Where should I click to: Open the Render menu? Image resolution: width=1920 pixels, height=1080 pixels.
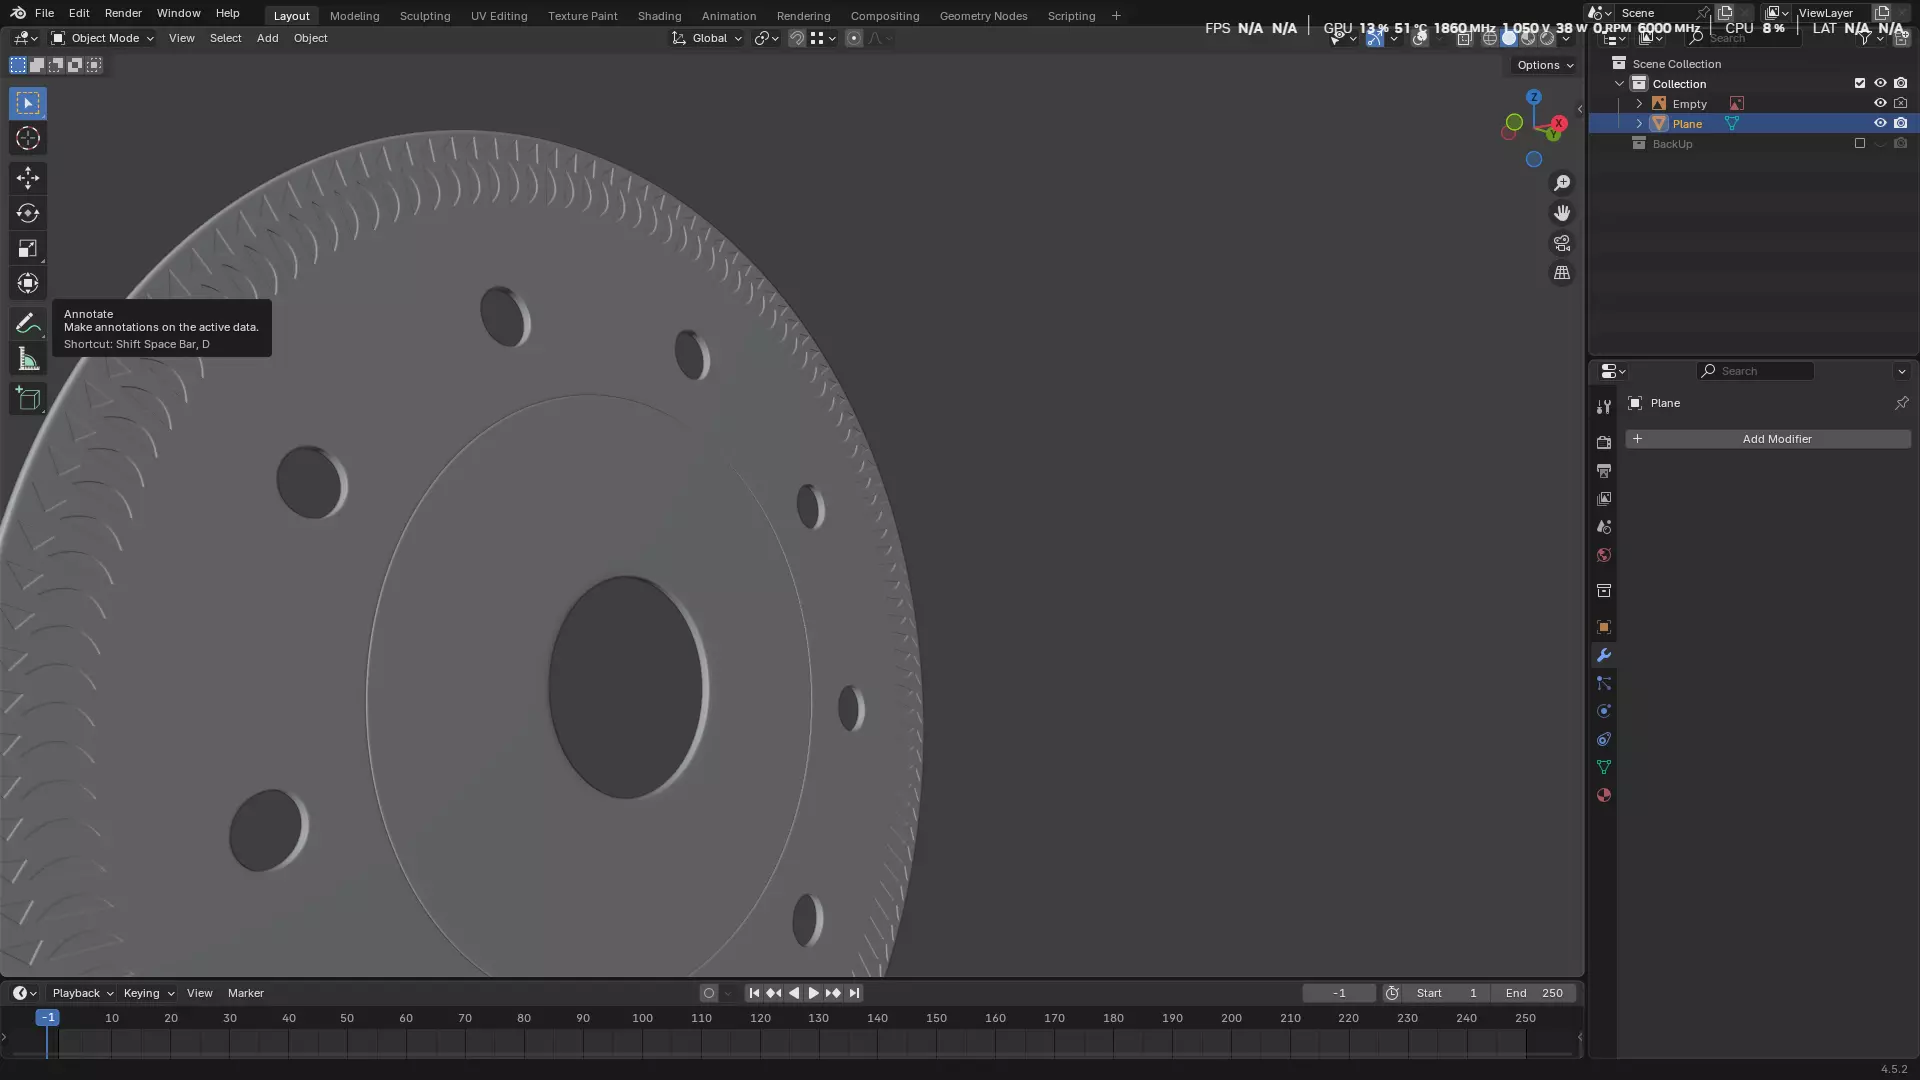[x=123, y=13]
